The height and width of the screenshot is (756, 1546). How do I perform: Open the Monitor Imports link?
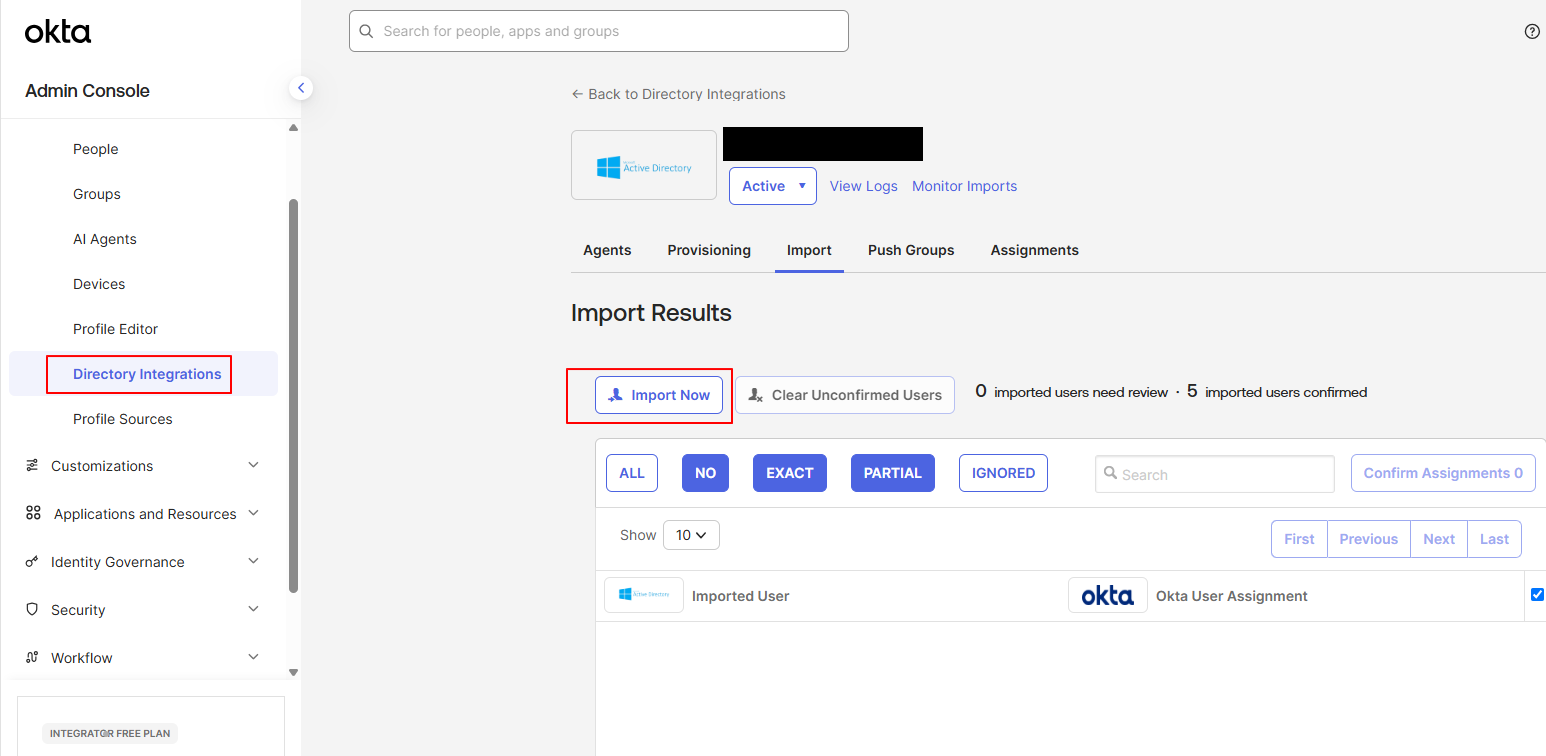point(964,186)
